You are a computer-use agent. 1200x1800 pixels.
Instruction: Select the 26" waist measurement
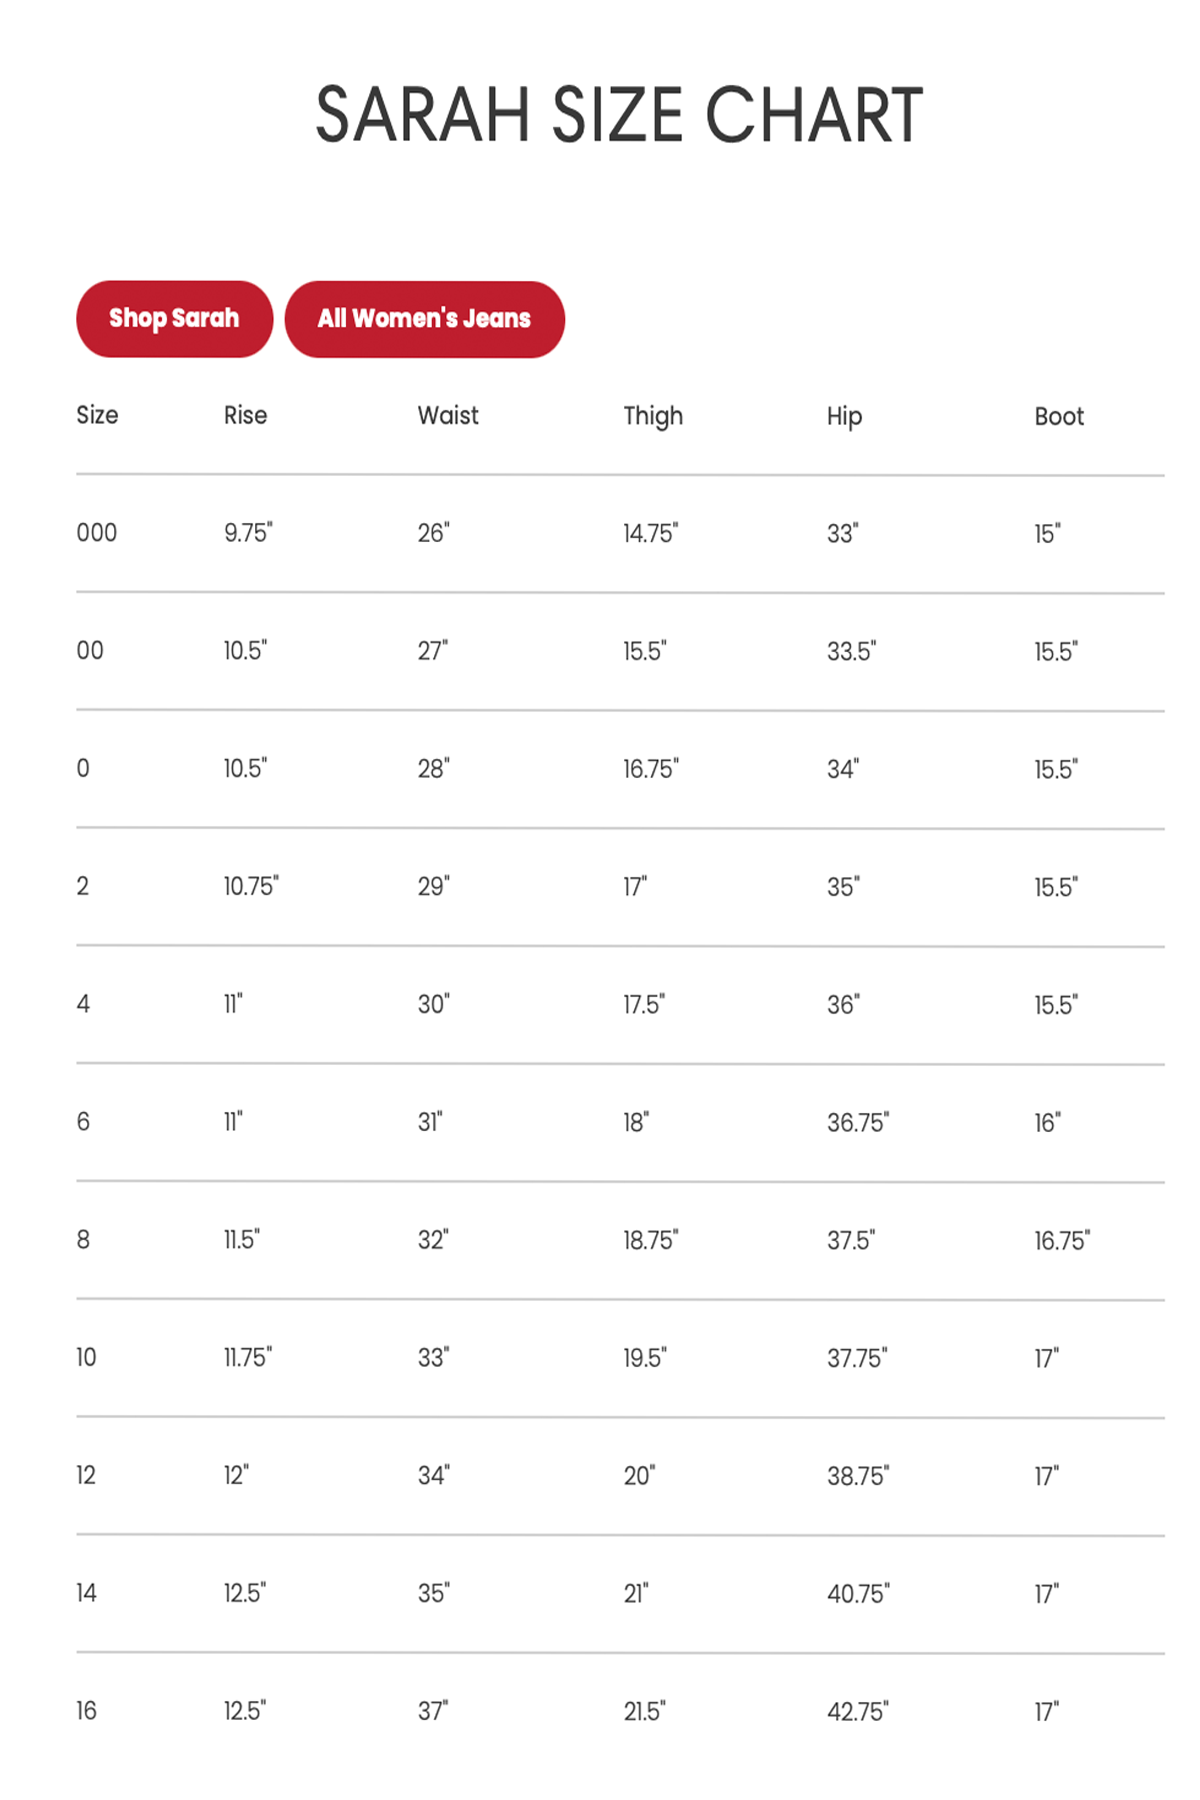[434, 533]
